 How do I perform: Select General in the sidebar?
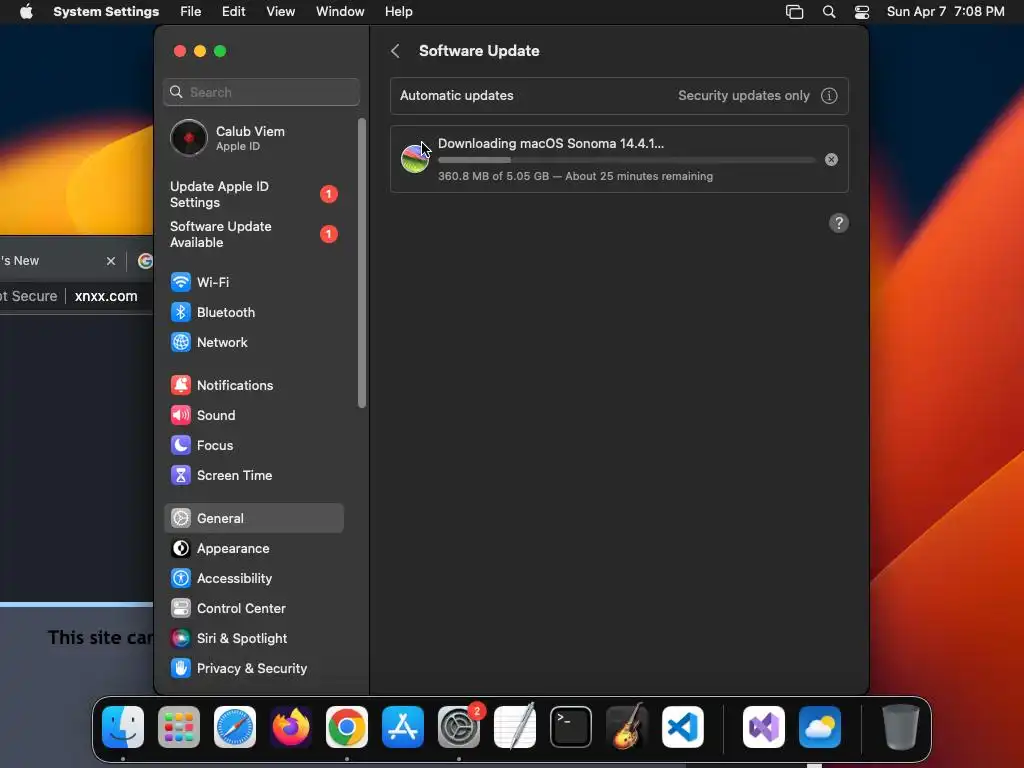pyautogui.click(x=253, y=519)
